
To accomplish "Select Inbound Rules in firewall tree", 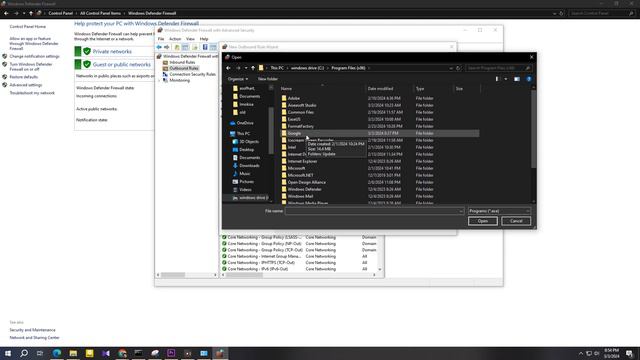I will pos(182,62).
